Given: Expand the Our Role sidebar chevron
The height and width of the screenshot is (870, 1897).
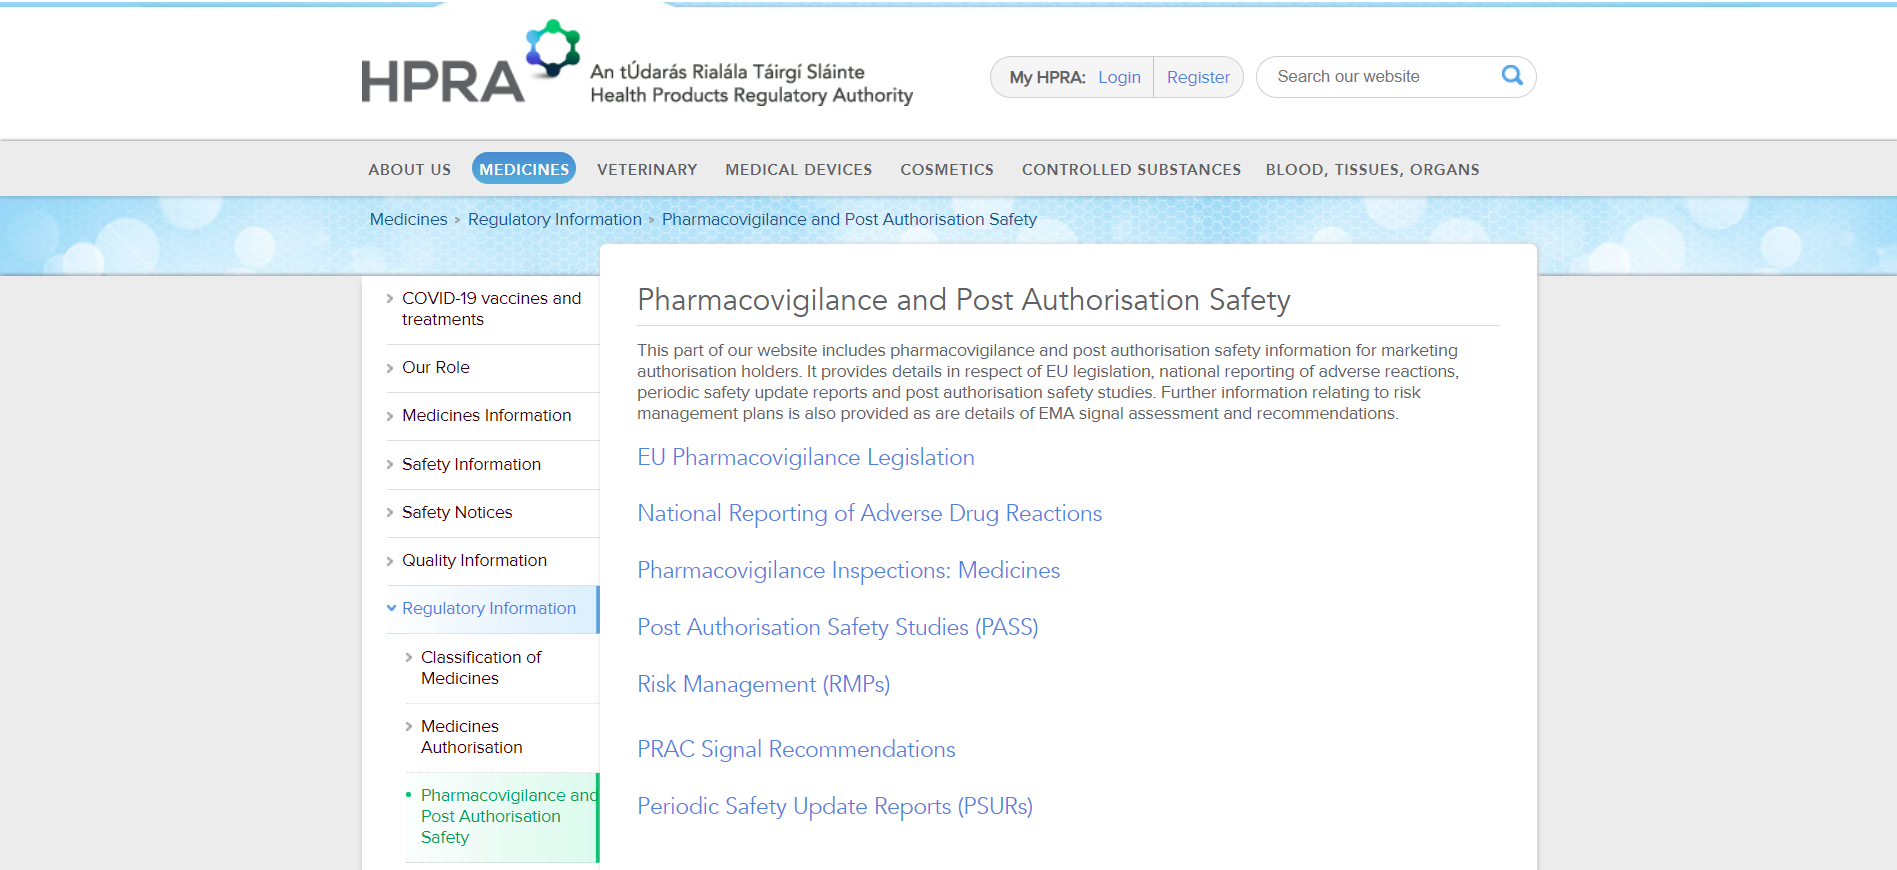Looking at the screenshot, I should [x=390, y=368].
